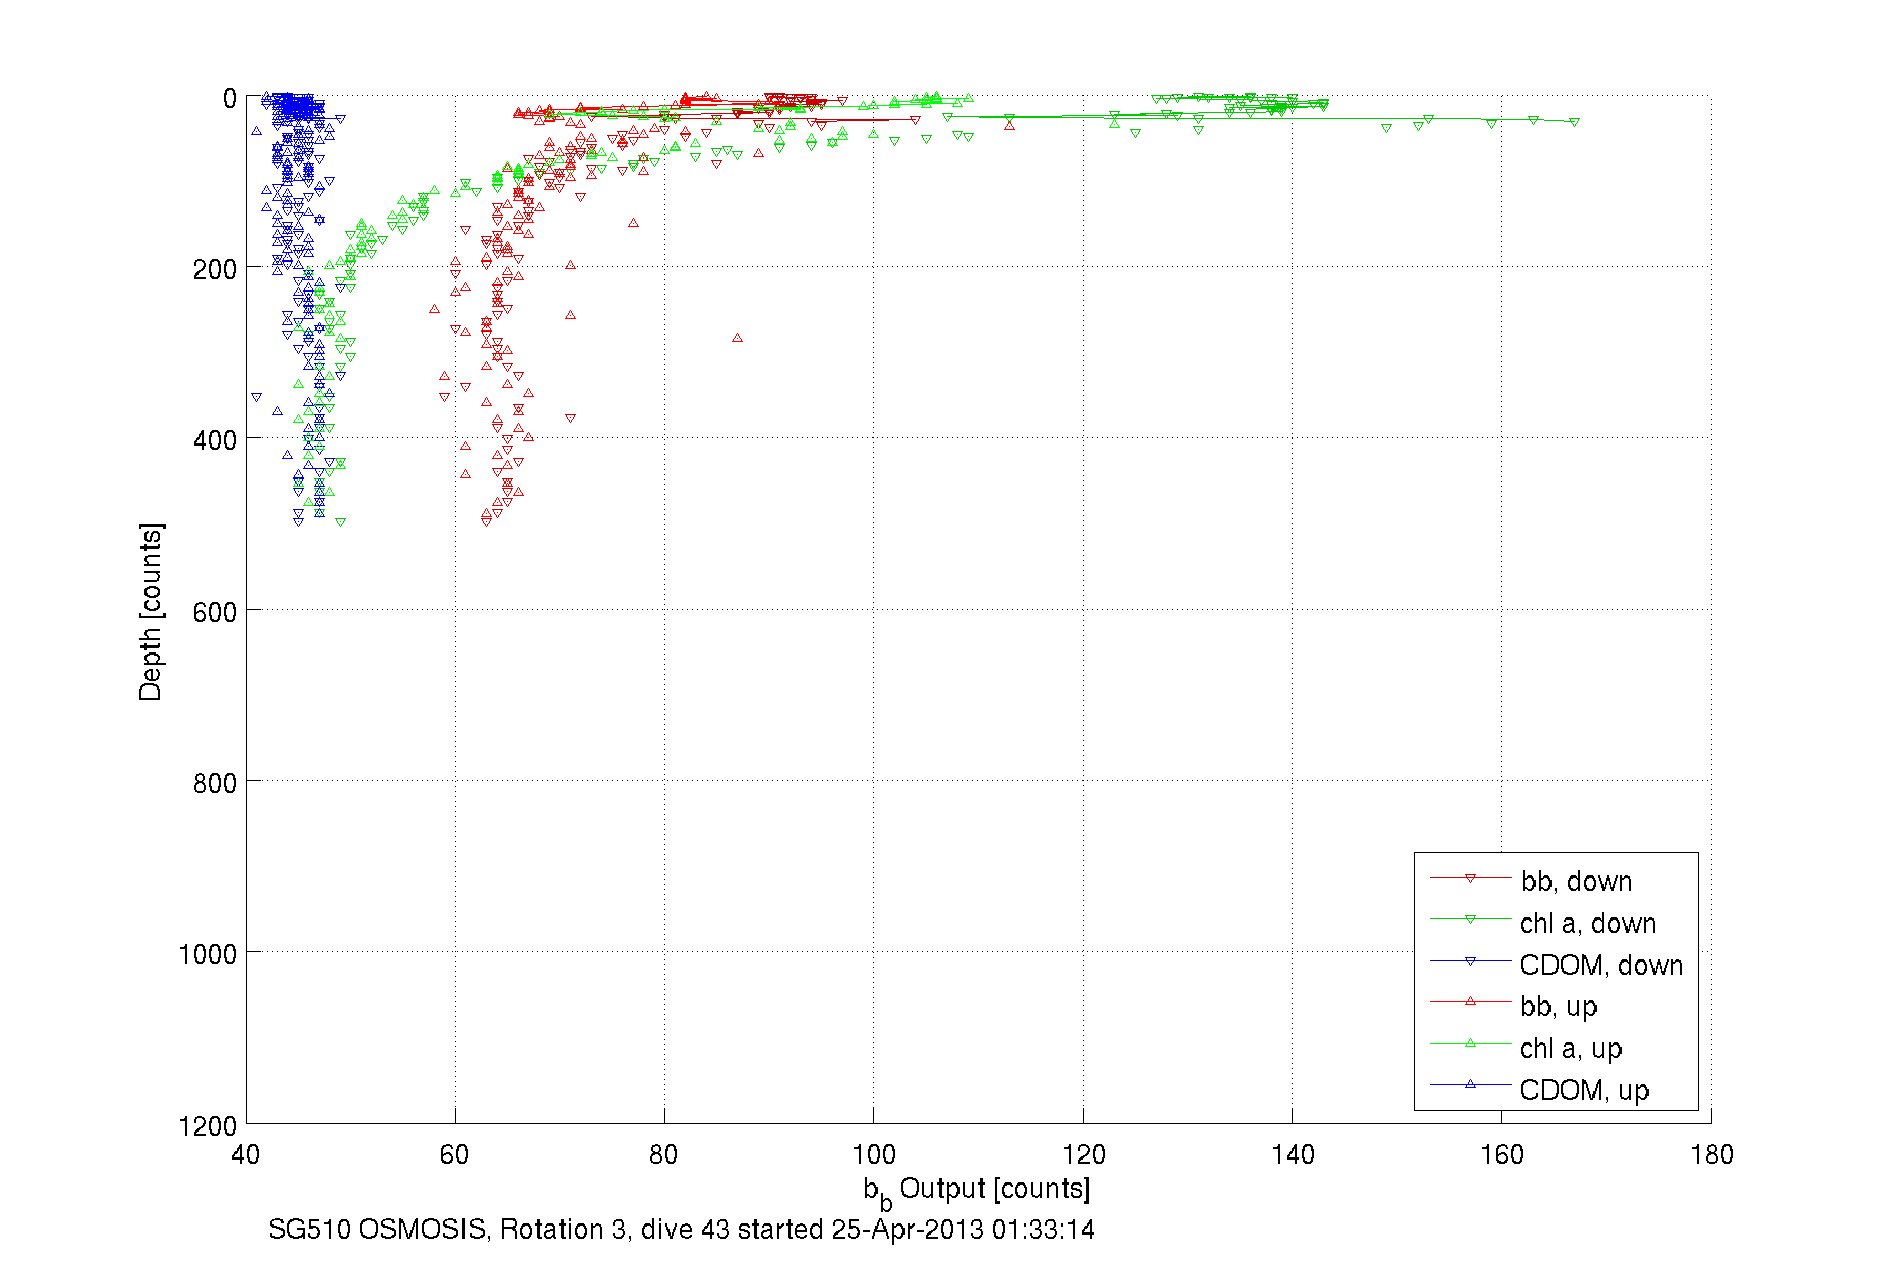Click the 'bb, down' legend label

tap(1576, 881)
